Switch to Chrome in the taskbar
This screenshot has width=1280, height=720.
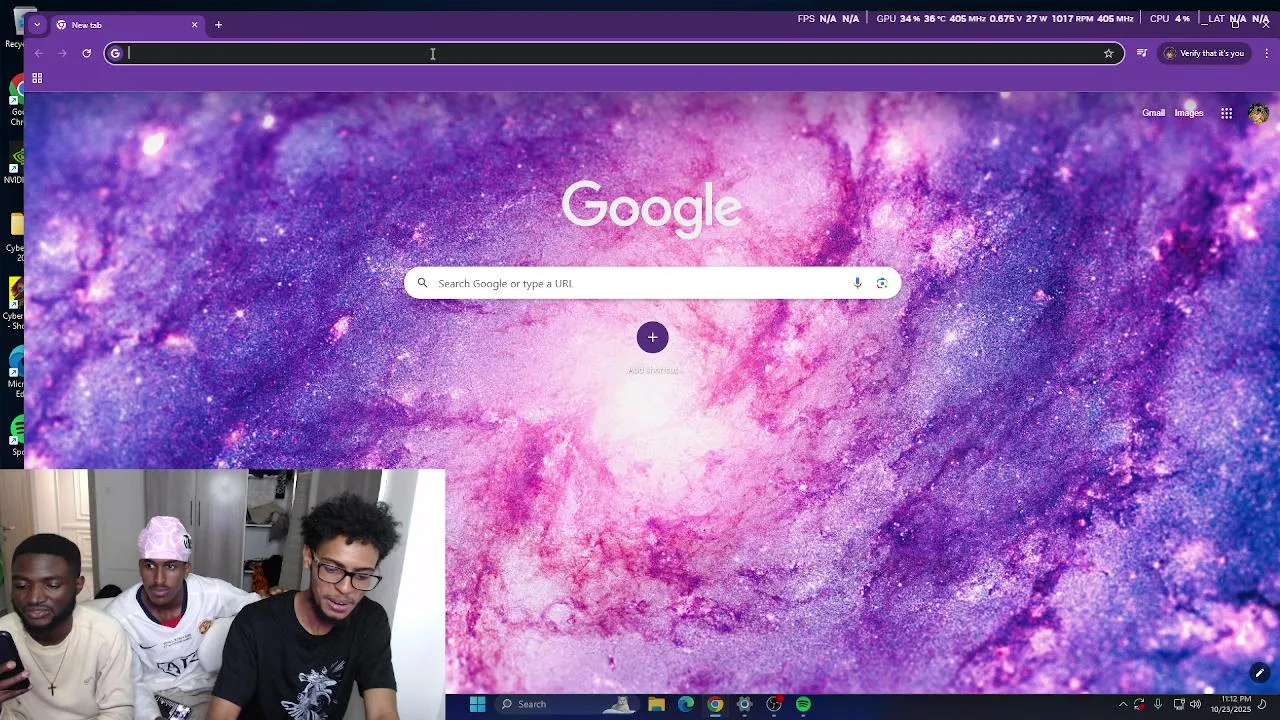pyautogui.click(x=715, y=704)
